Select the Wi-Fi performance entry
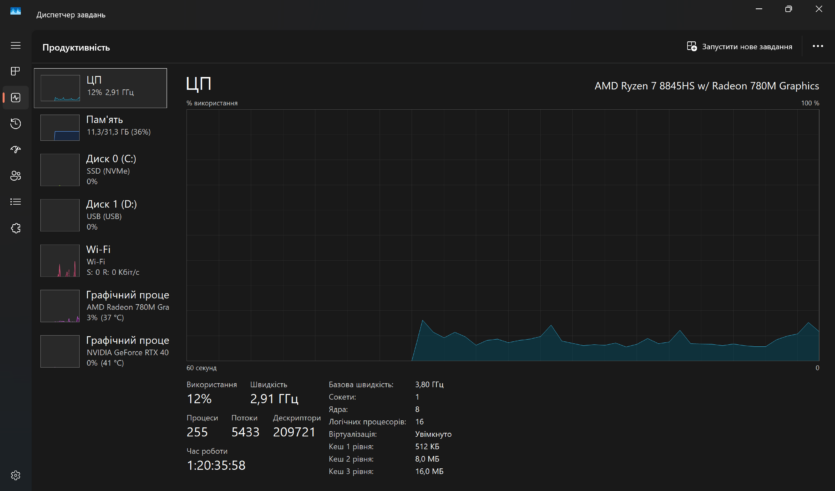Viewport: 835px width, 491px height. click(101, 260)
